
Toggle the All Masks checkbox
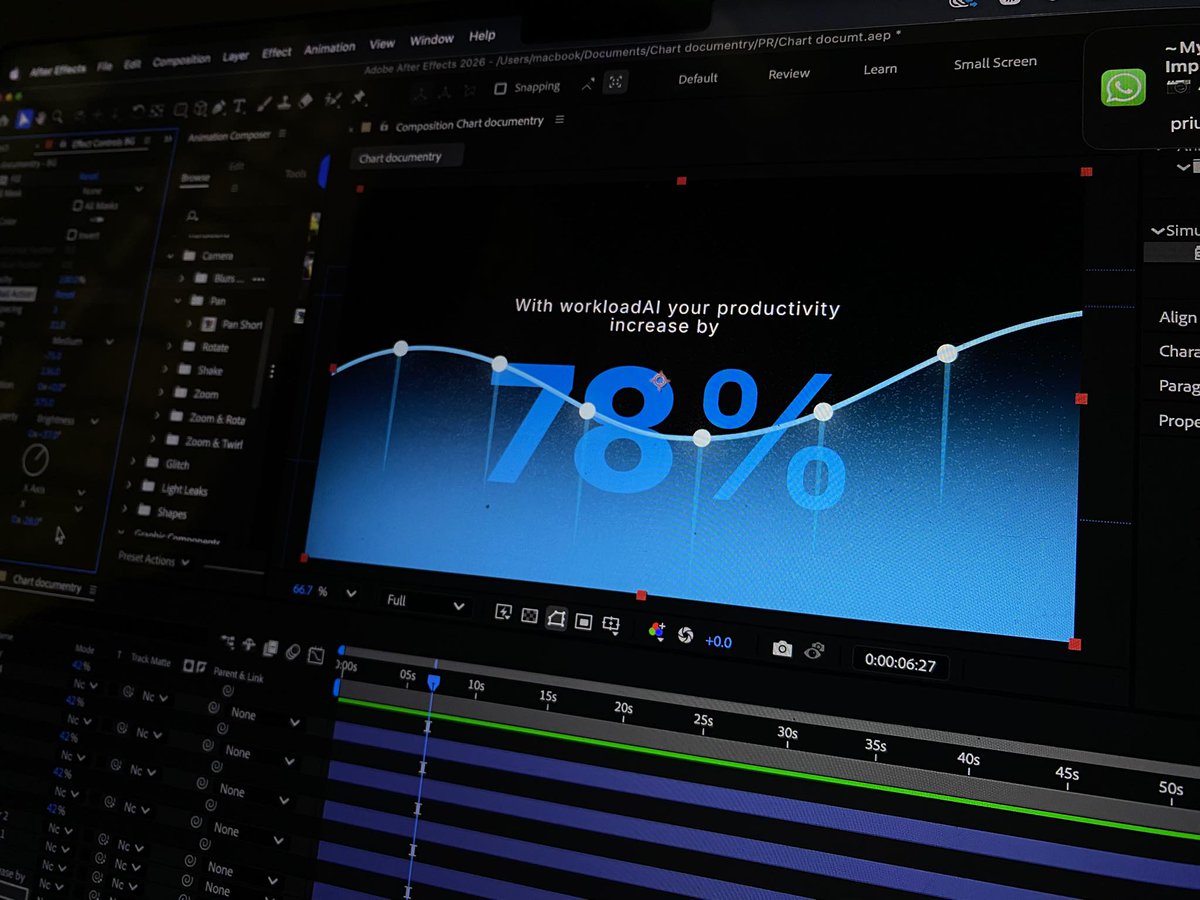pos(77,205)
